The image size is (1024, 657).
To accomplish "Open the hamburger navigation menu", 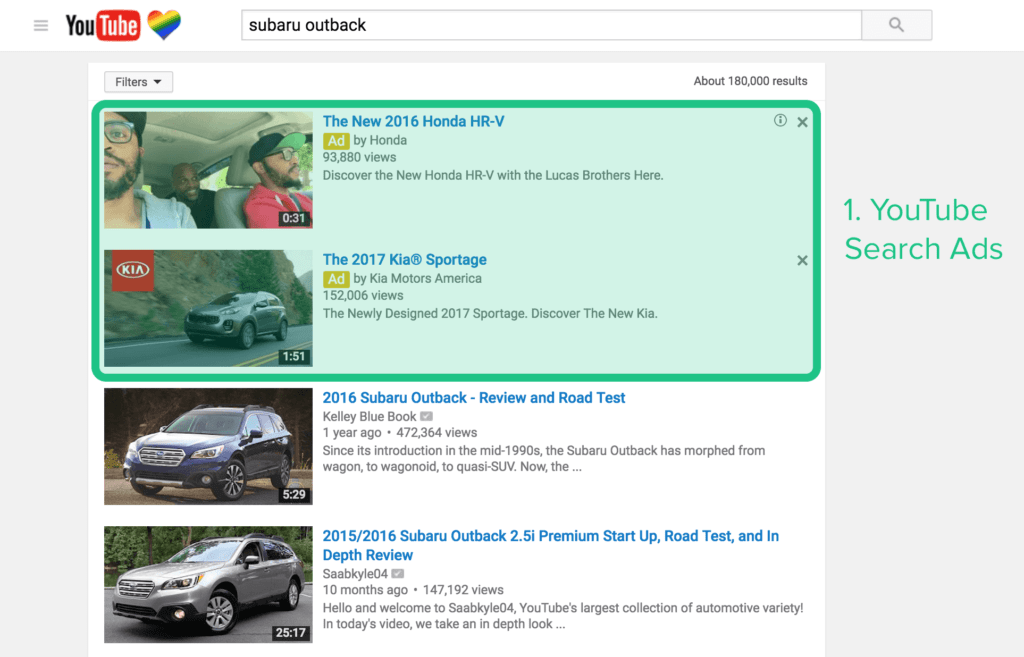I will click(x=40, y=25).
